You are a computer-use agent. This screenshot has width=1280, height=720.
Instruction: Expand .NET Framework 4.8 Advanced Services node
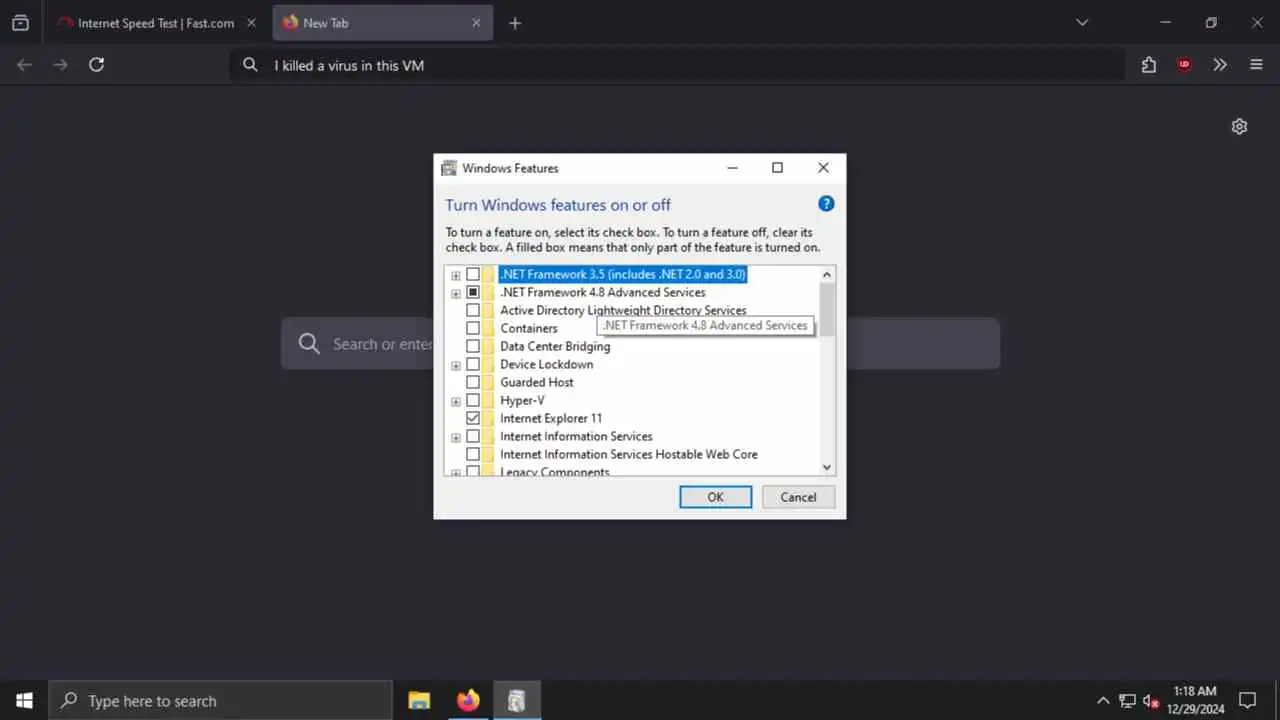[456, 293]
